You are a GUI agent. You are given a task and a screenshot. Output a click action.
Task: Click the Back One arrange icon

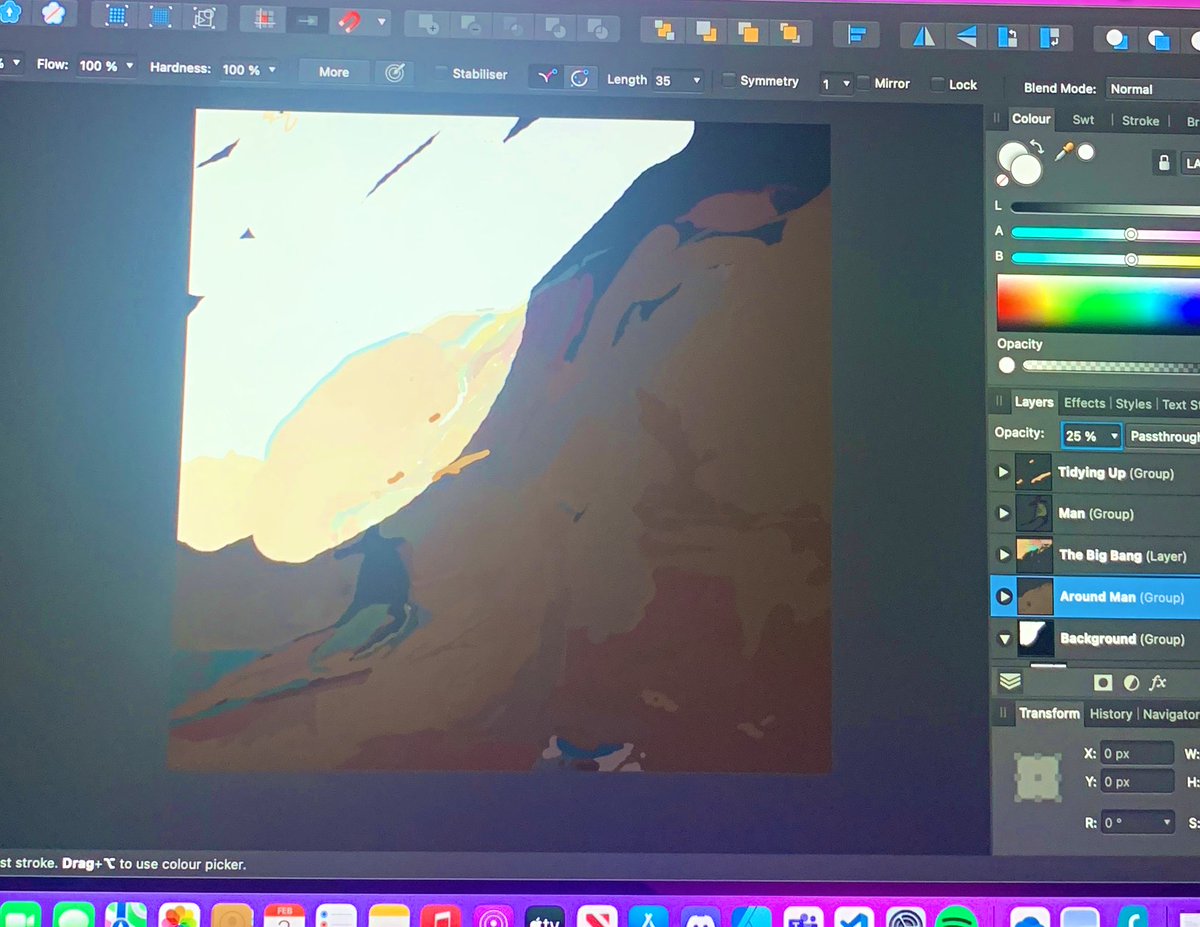706,31
